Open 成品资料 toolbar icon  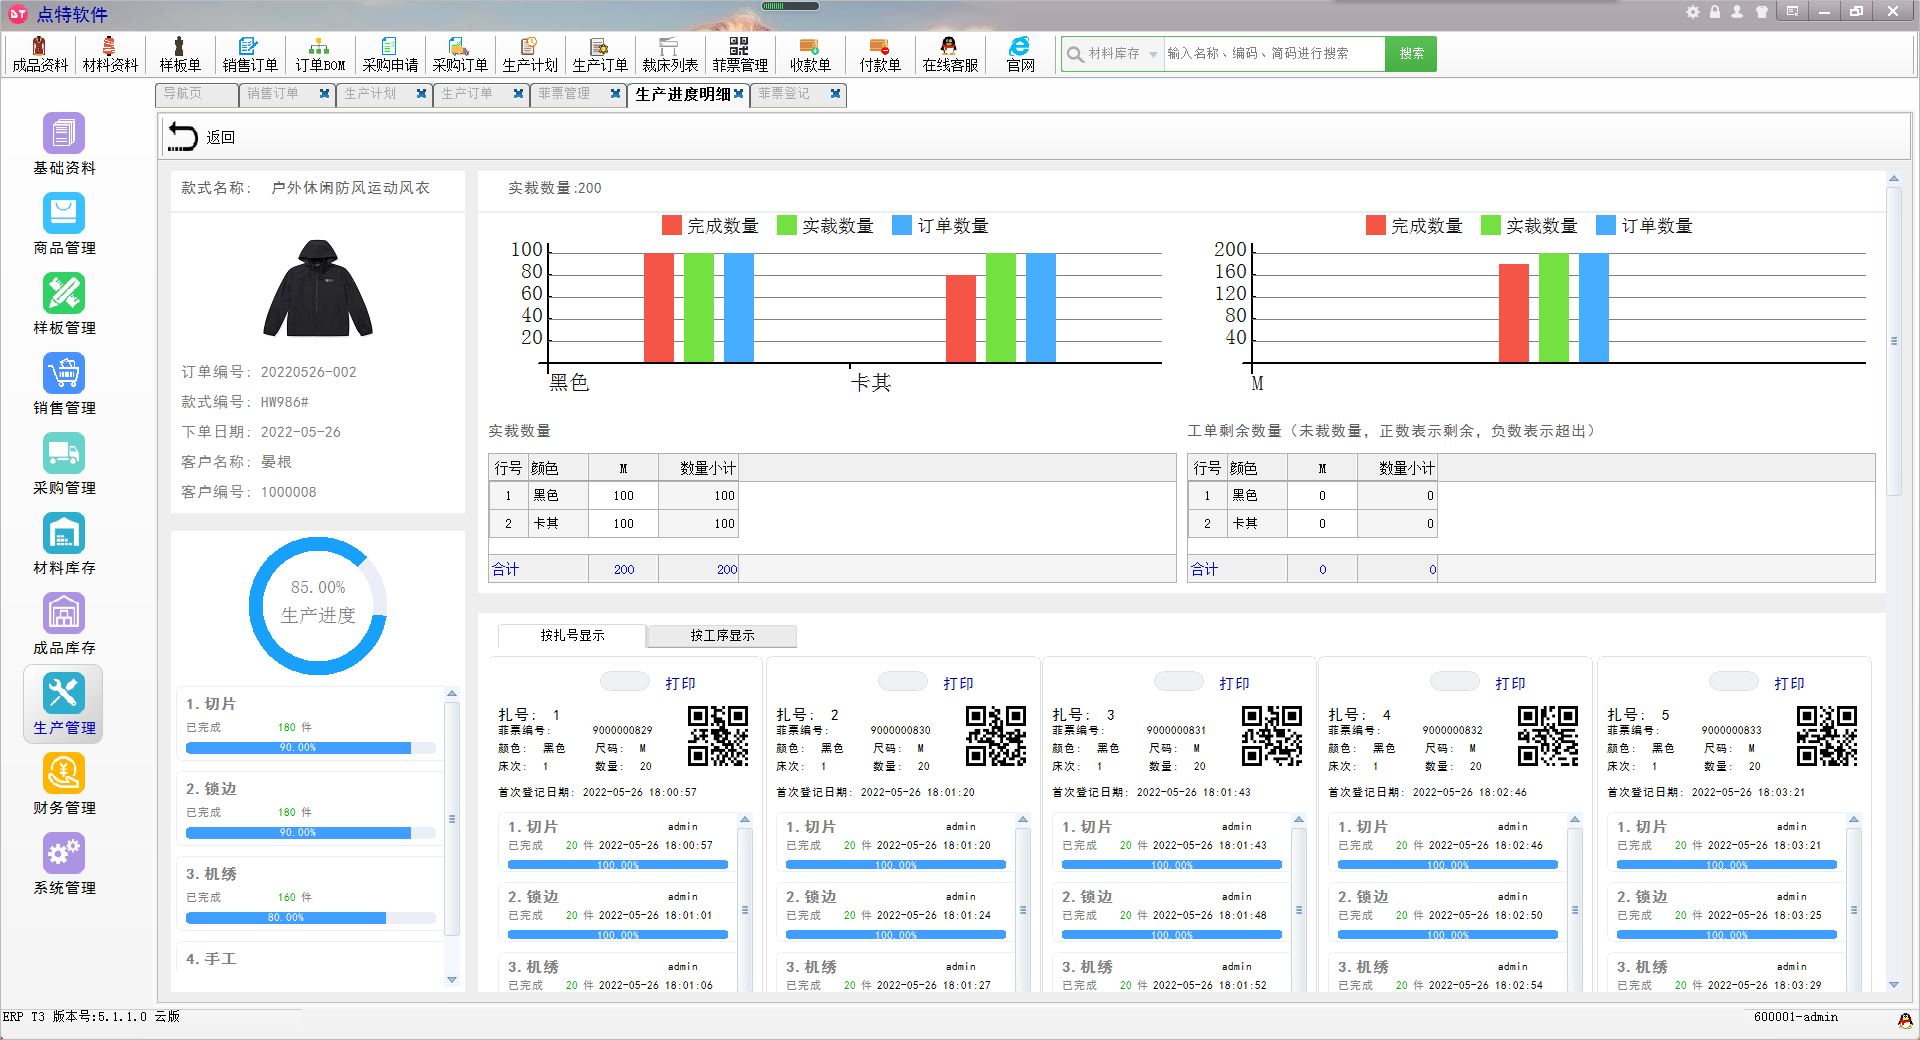pyautogui.click(x=40, y=54)
